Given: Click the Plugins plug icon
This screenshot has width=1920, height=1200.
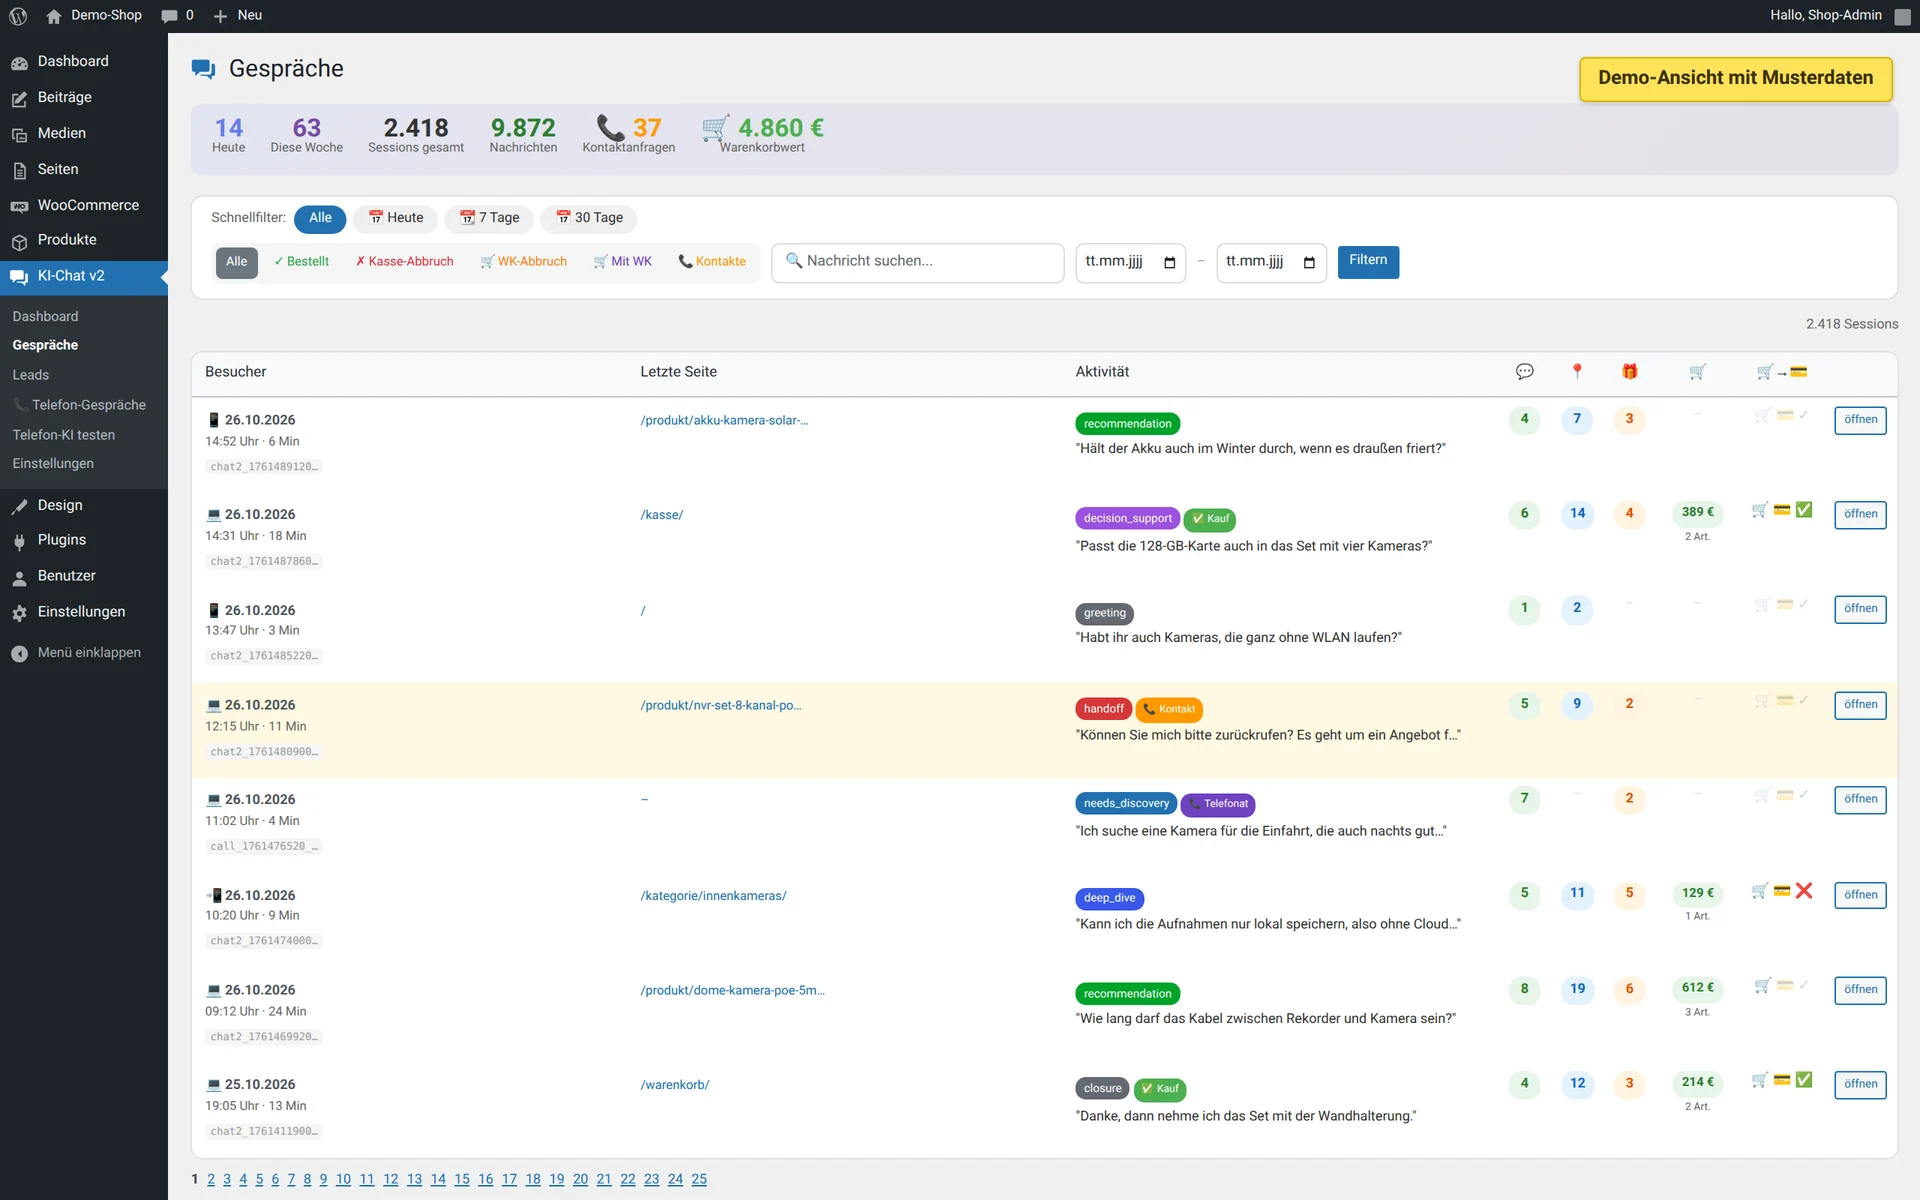Looking at the screenshot, I should pyautogui.click(x=19, y=542).
